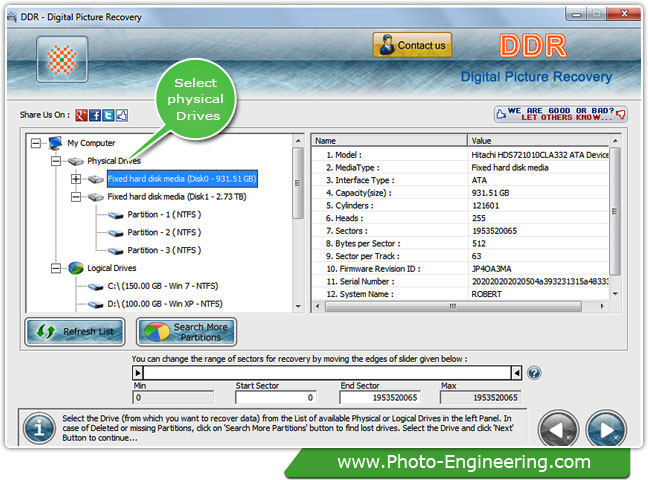Viewport: 648px width, 480px height.
Task: Select Partition - 1 (NTFS)
Action: pyautogui.click(x=164, y=215)
